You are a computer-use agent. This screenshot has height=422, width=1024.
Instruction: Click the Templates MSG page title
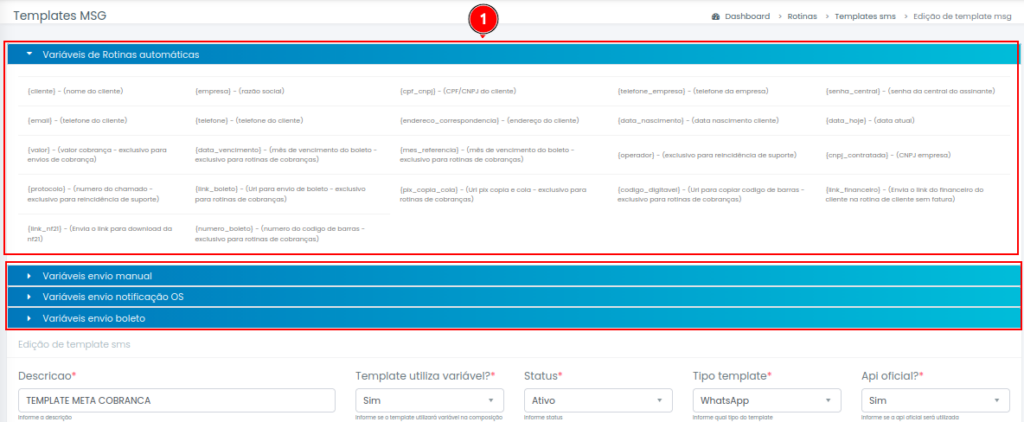(58, 17)
